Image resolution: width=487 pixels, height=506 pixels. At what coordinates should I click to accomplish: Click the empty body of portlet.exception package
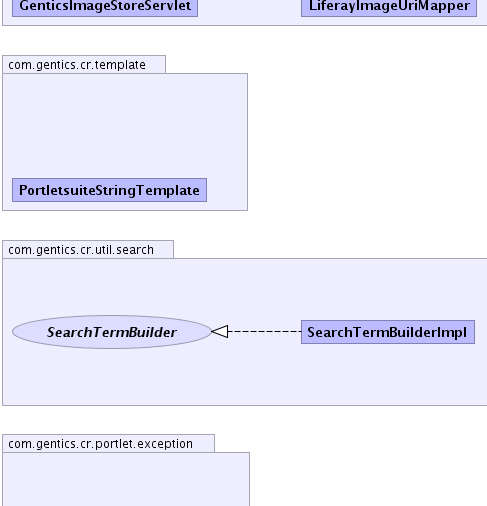point(126,479)
